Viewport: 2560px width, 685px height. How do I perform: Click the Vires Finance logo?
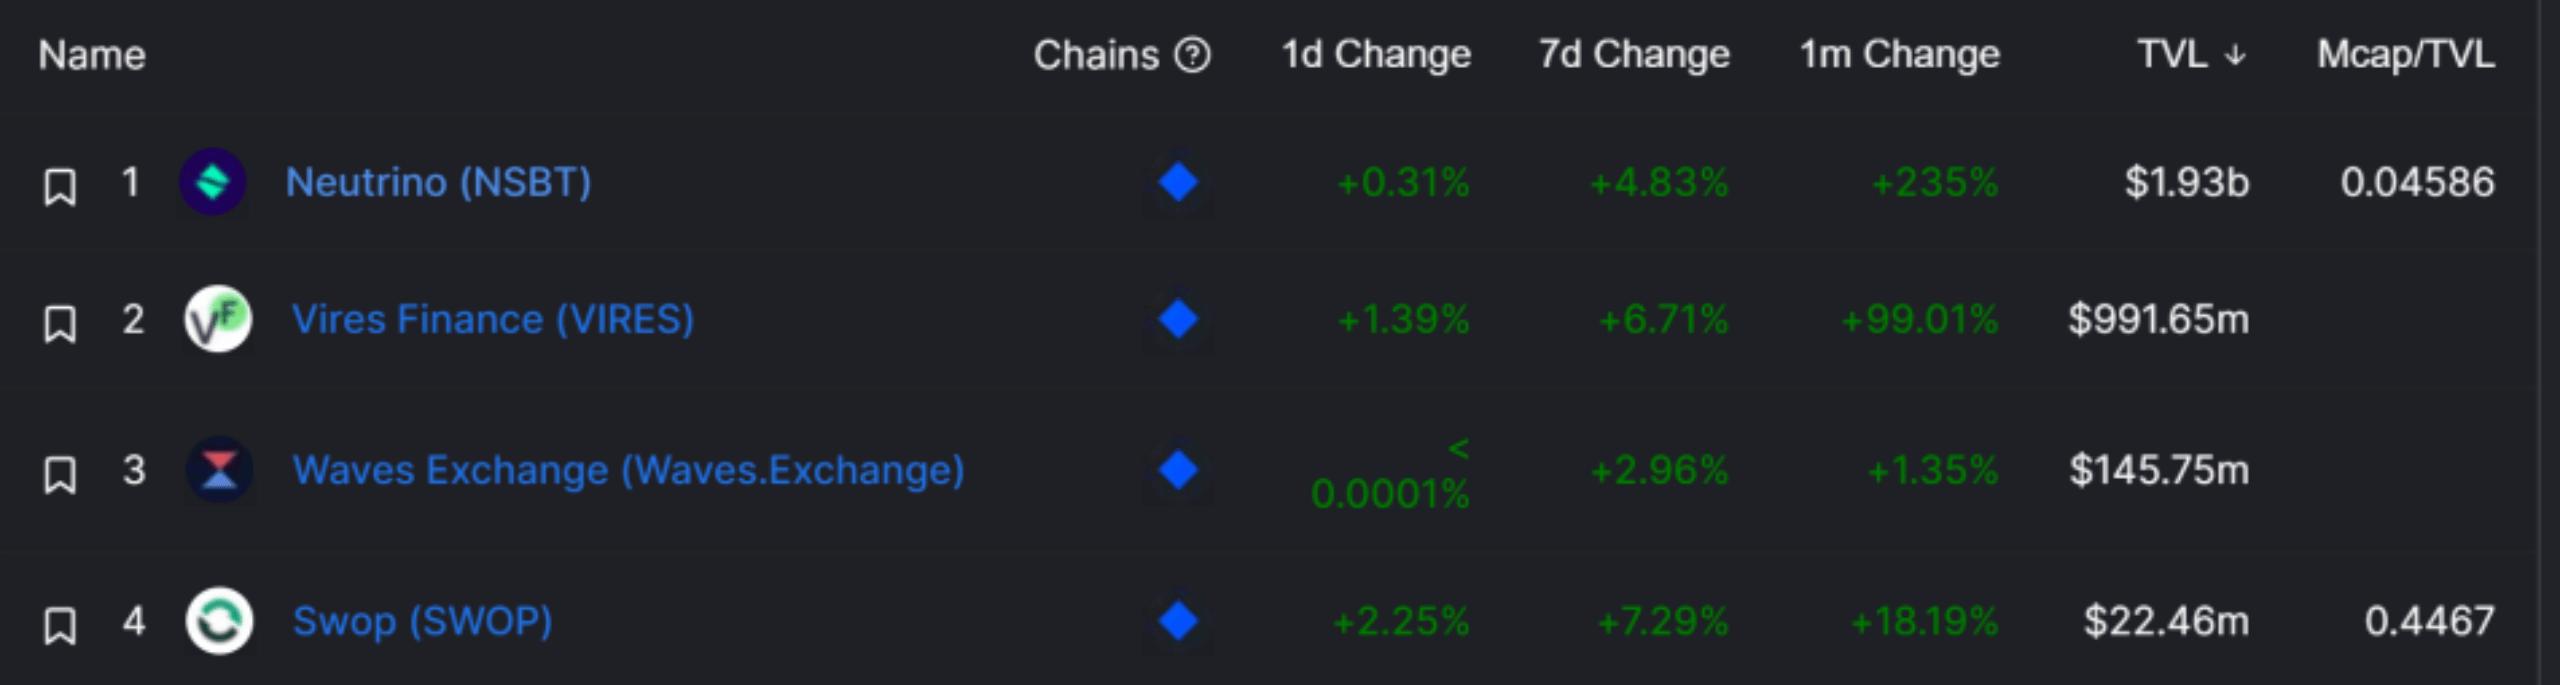[218, 319]
